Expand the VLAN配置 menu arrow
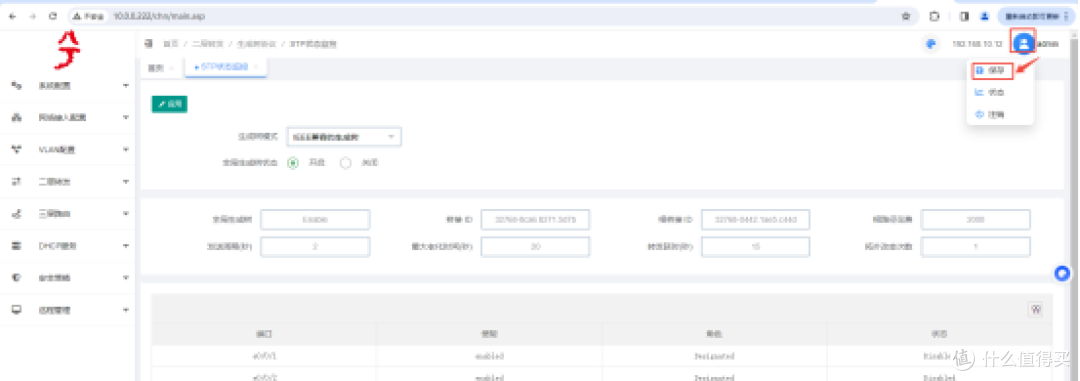 [x=125, y=149]
